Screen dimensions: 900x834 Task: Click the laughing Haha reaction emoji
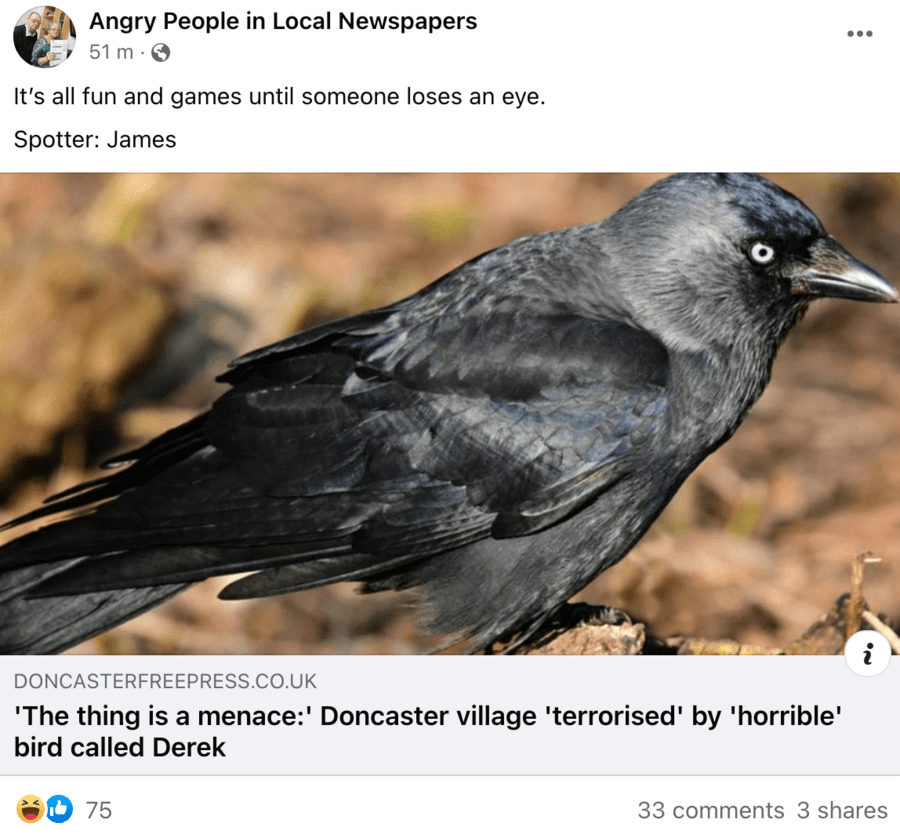30,809
